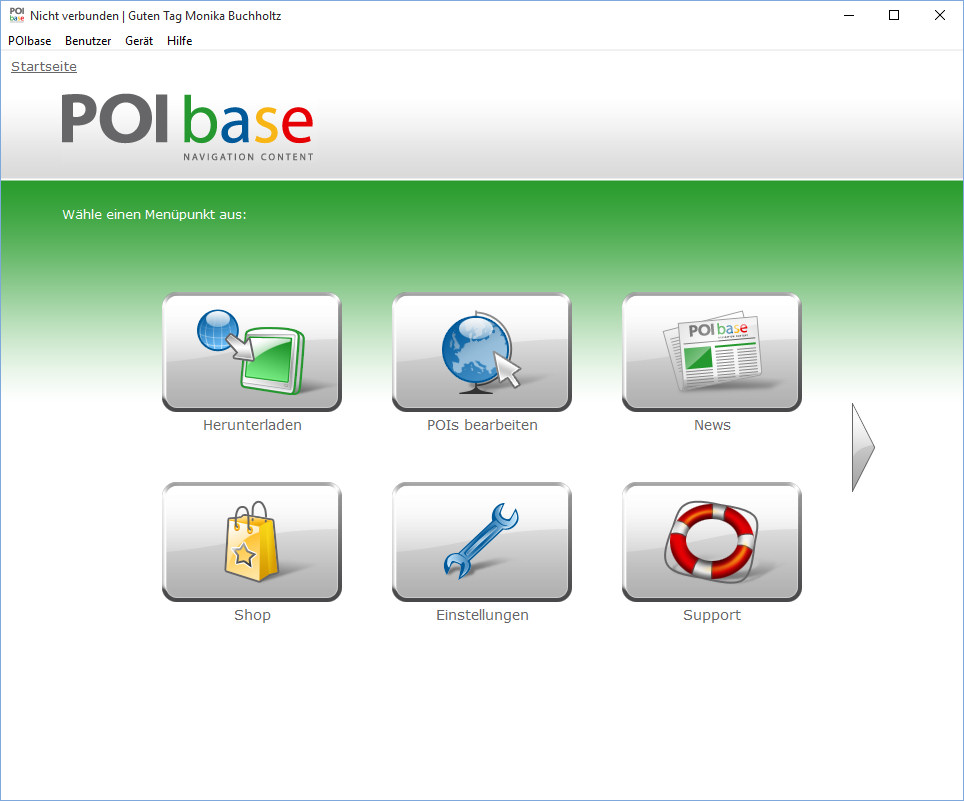The image size is (964, 801).
Task: Click the Einstellungen text label
Action: (x=482, y=615)
